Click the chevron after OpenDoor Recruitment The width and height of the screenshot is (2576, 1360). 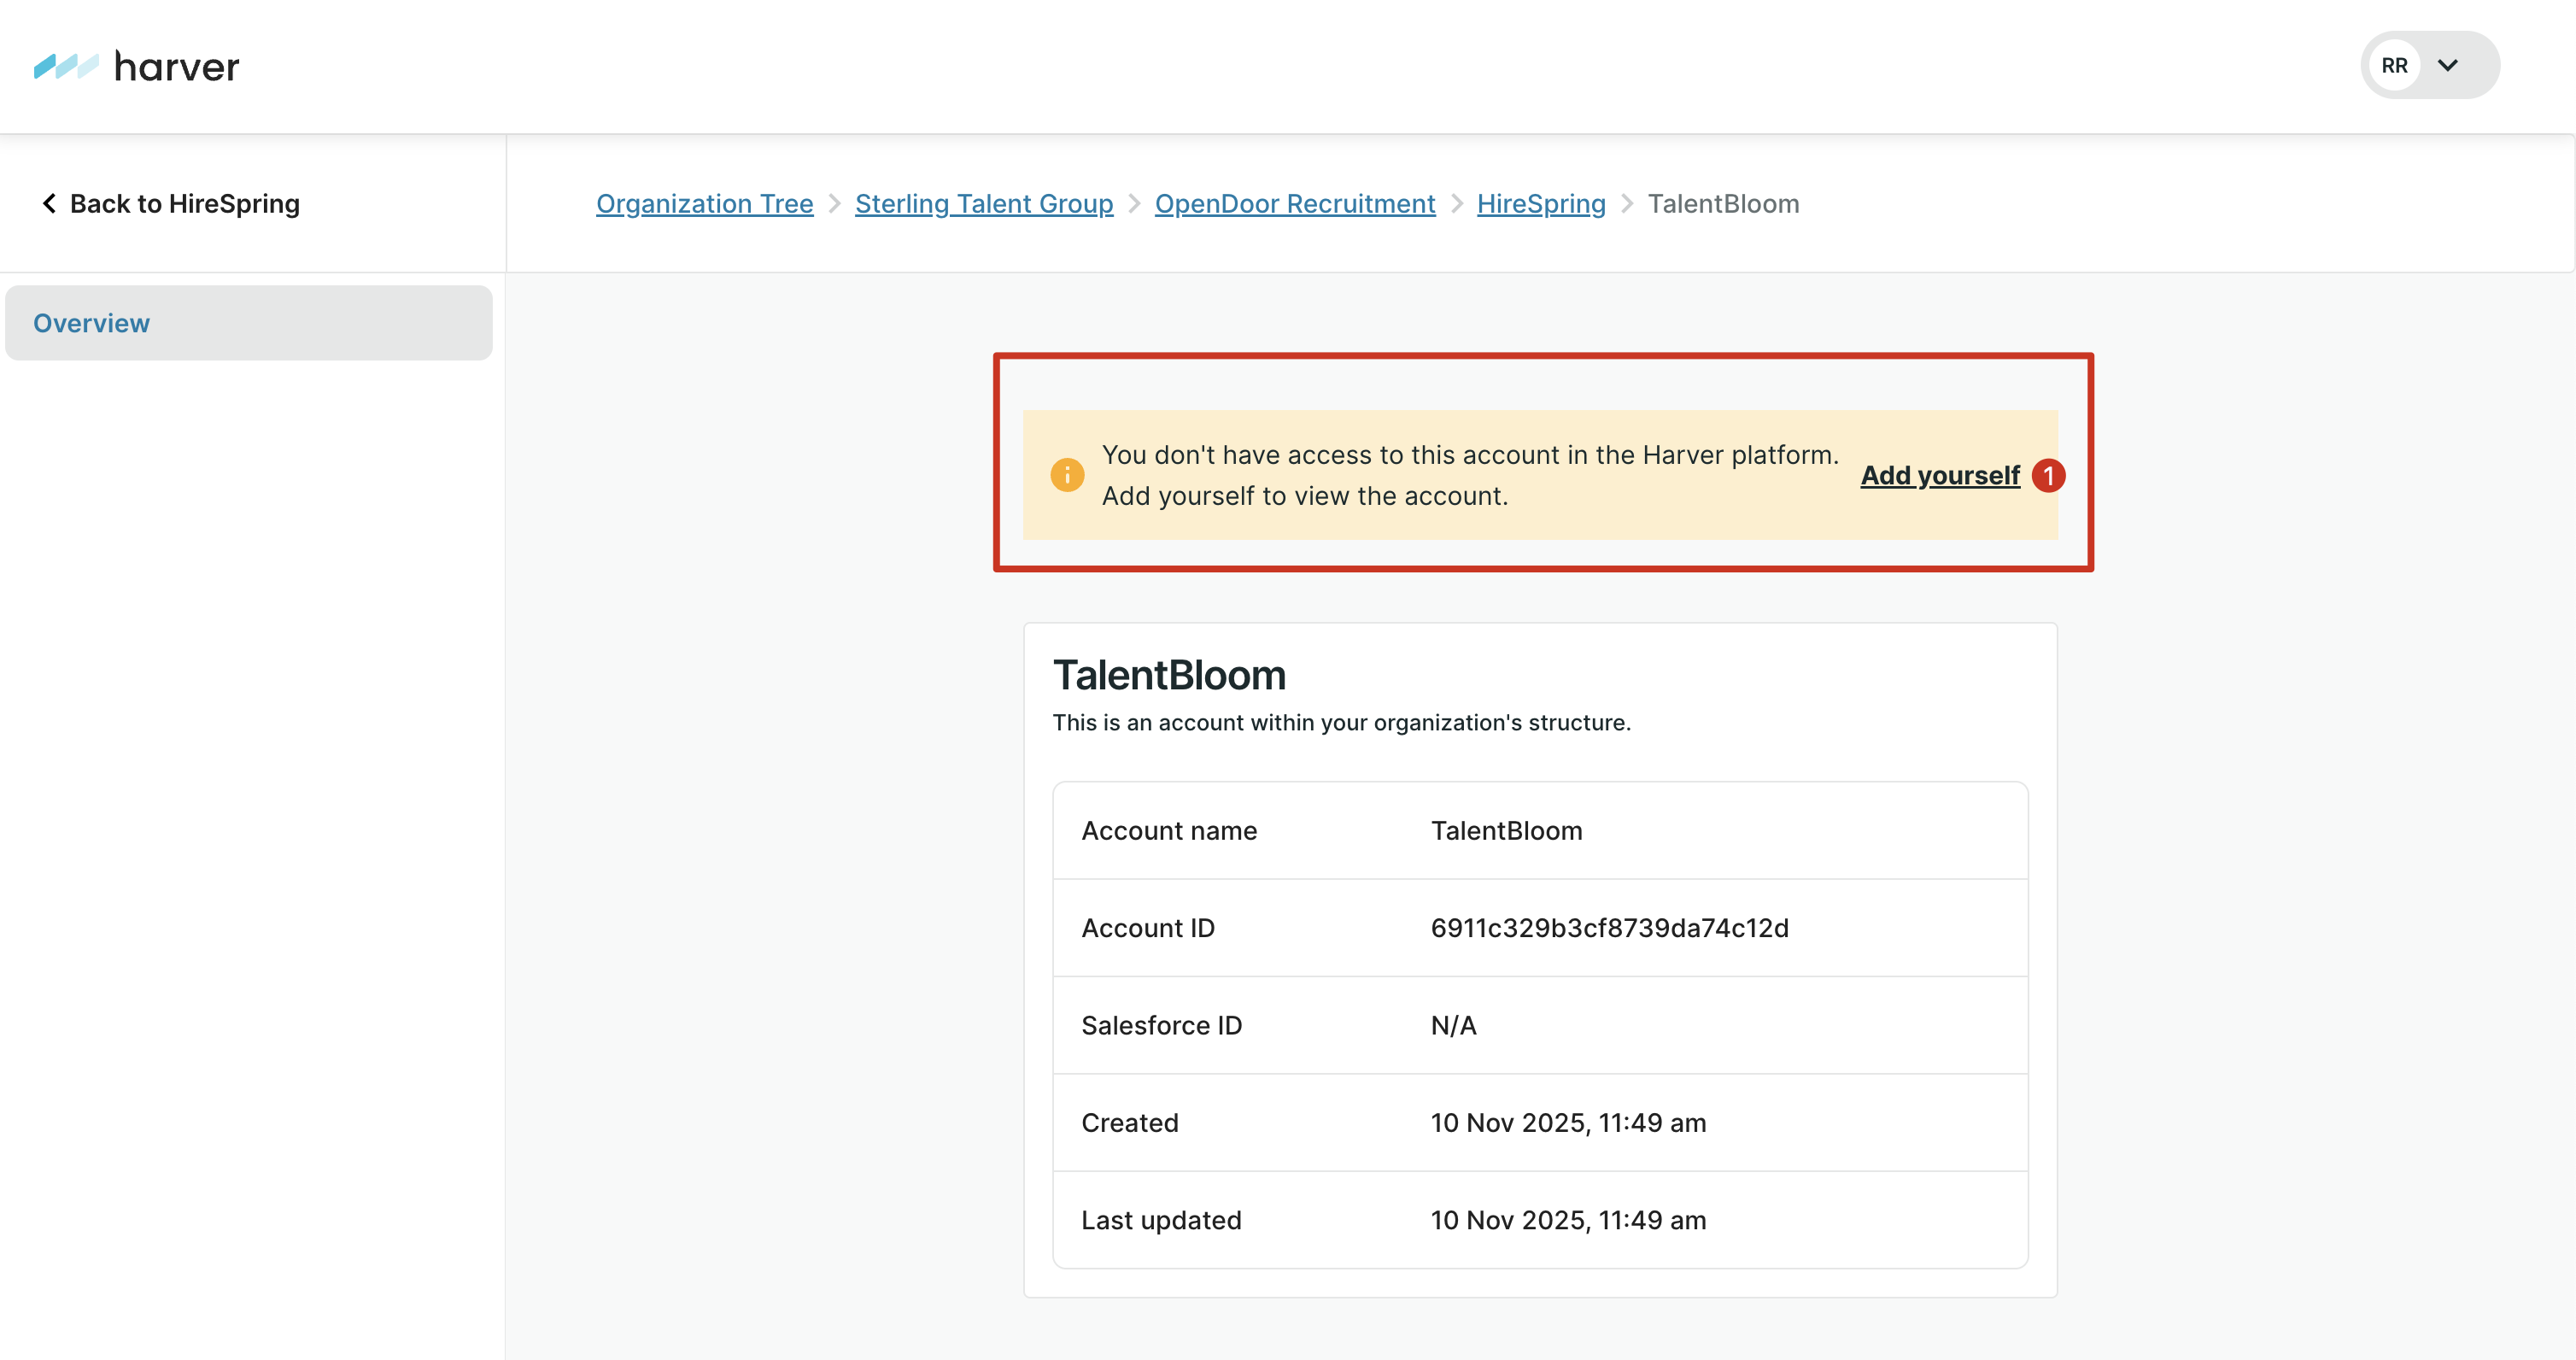point(1456,204)
